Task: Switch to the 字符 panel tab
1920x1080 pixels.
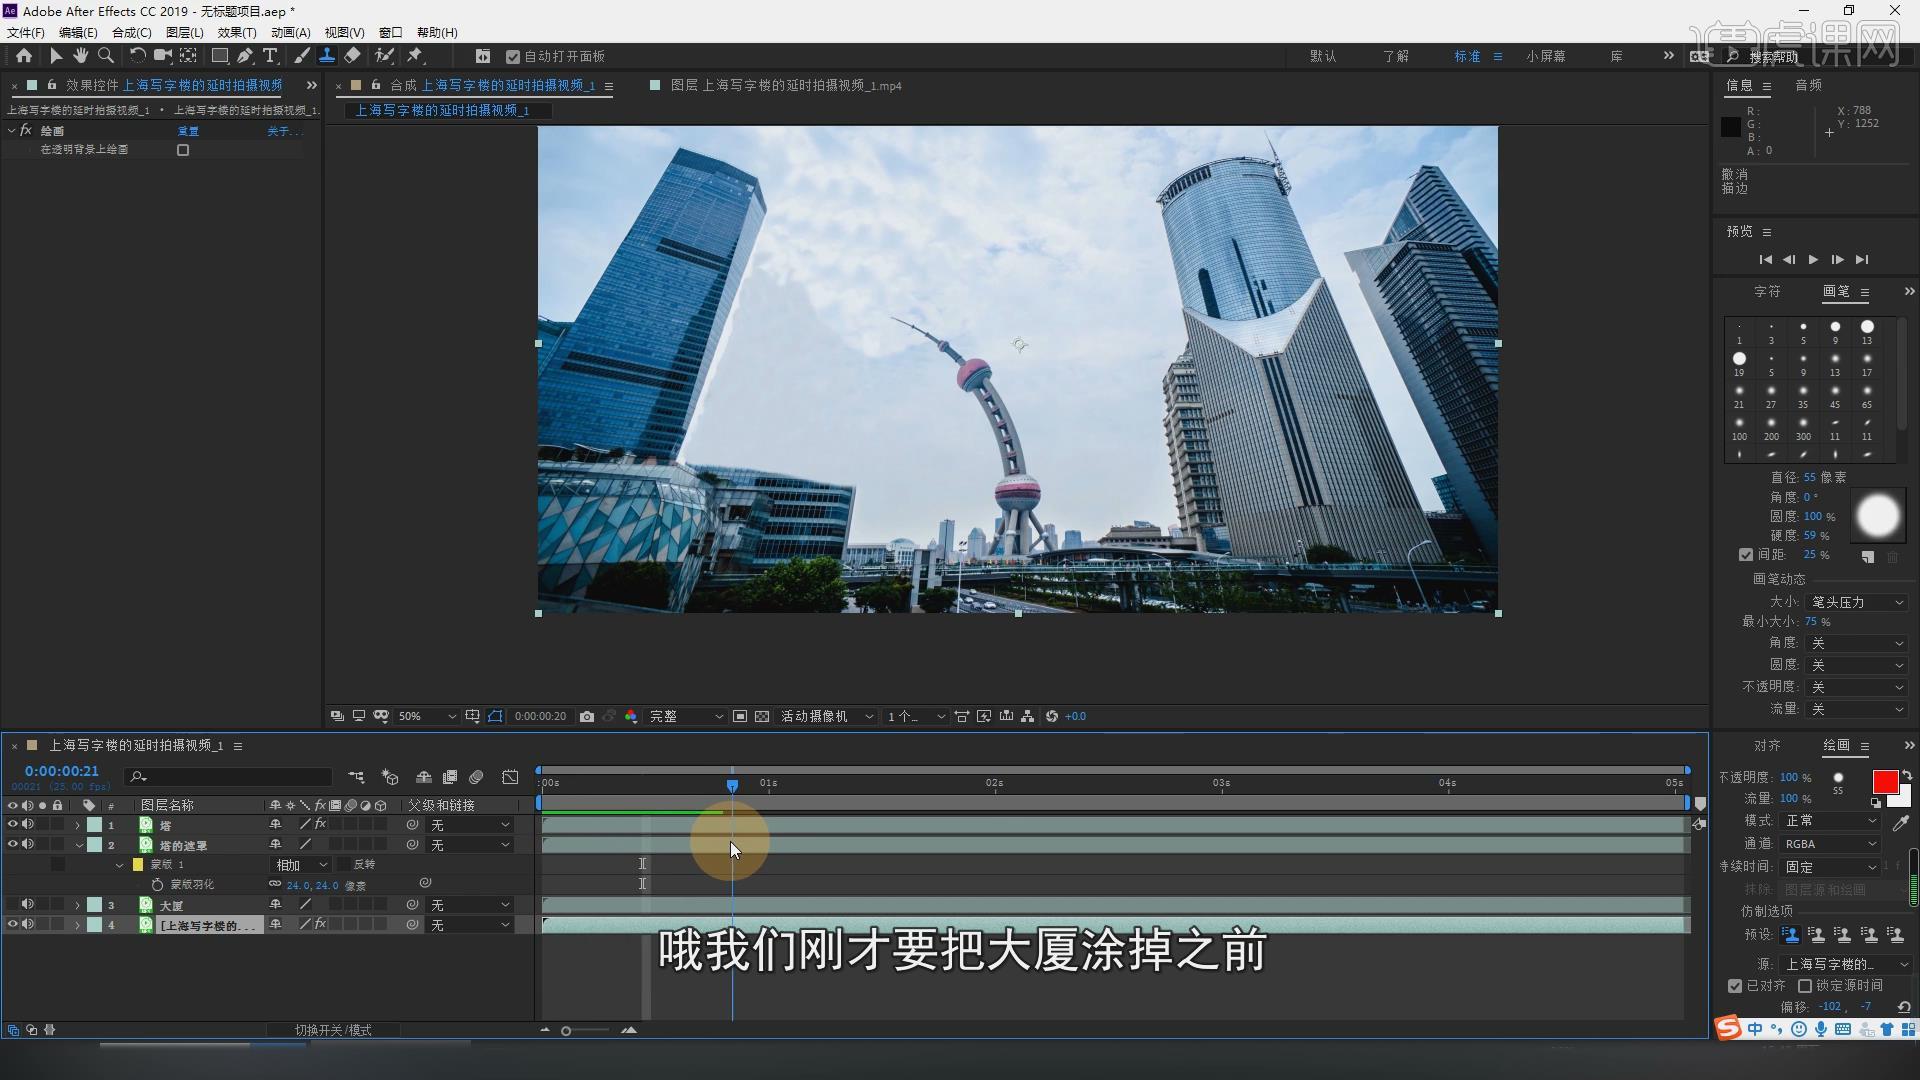Action: (x=1767, y=291)
